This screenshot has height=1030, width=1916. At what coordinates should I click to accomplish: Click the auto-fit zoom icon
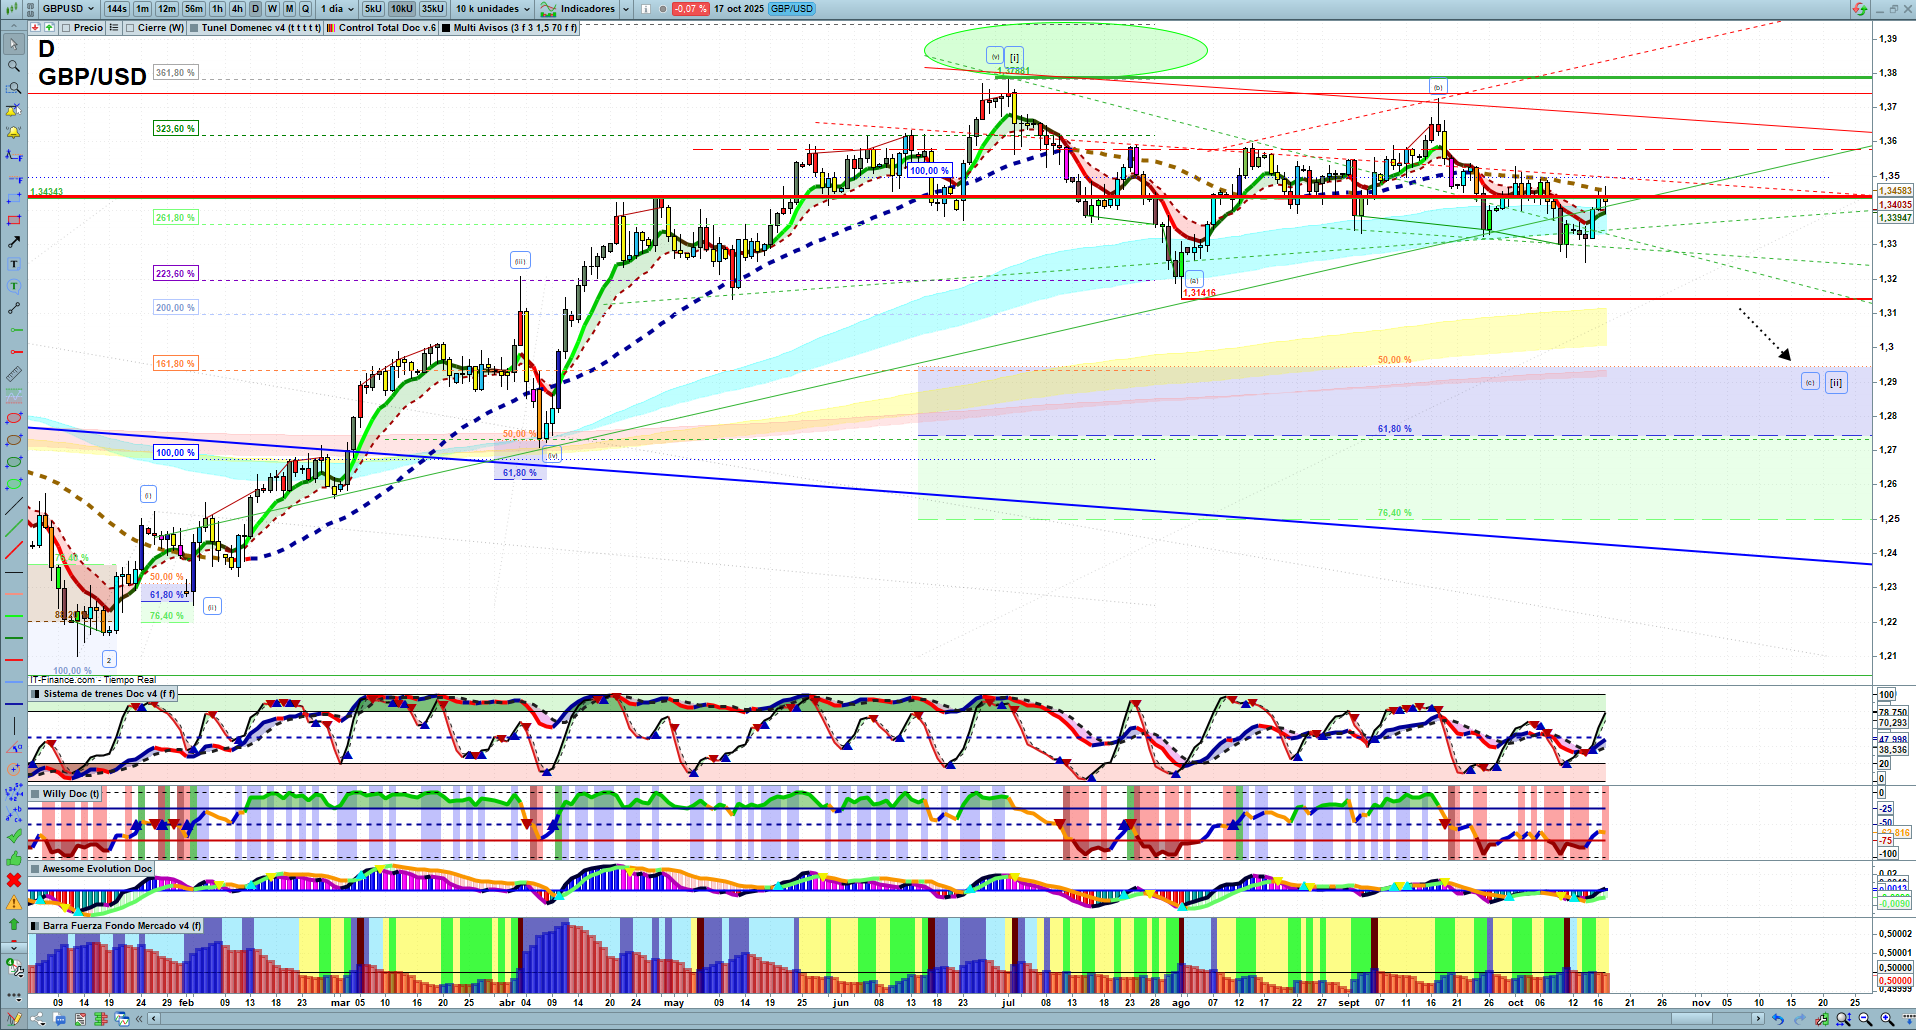1843,1019
